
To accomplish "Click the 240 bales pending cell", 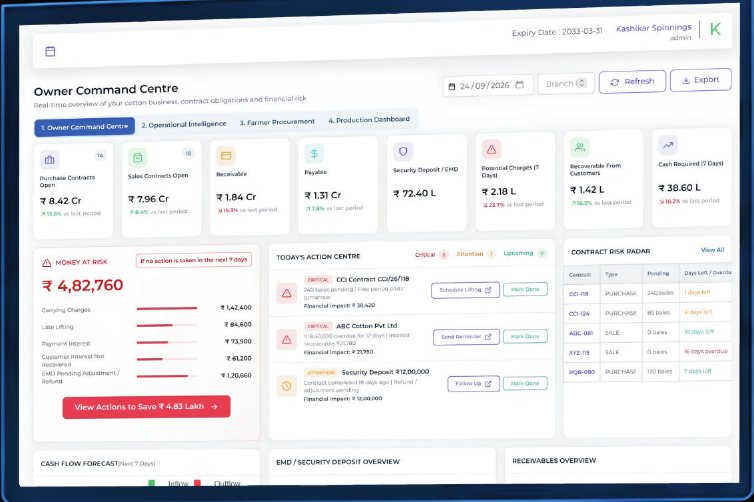I will 660,293.
